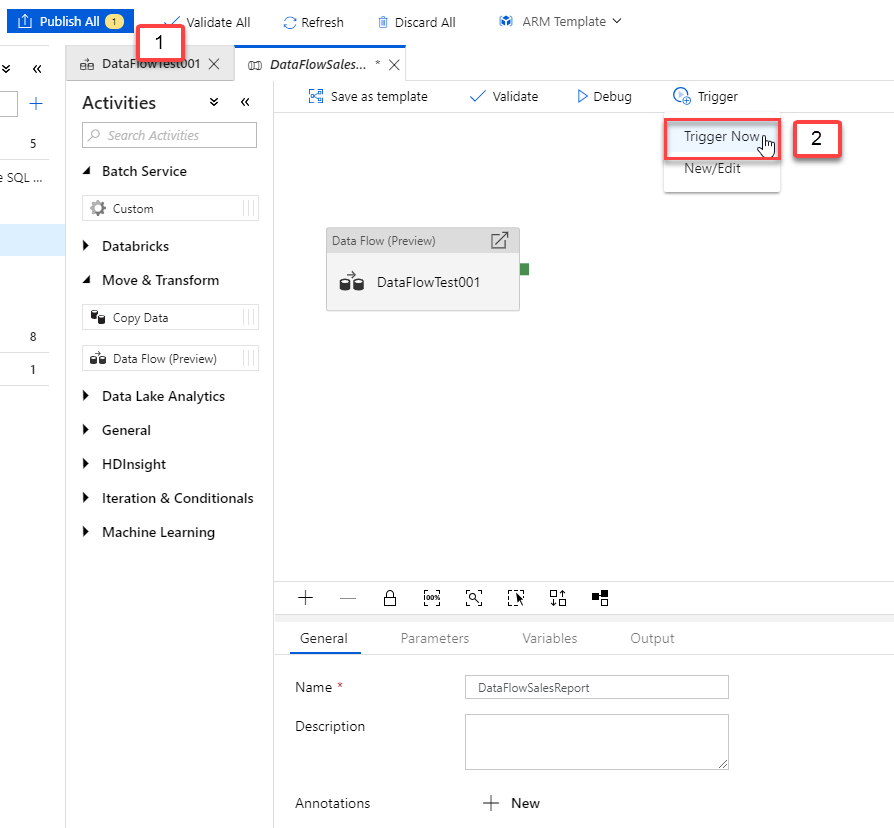Add a New annotation

pos(511,803)
